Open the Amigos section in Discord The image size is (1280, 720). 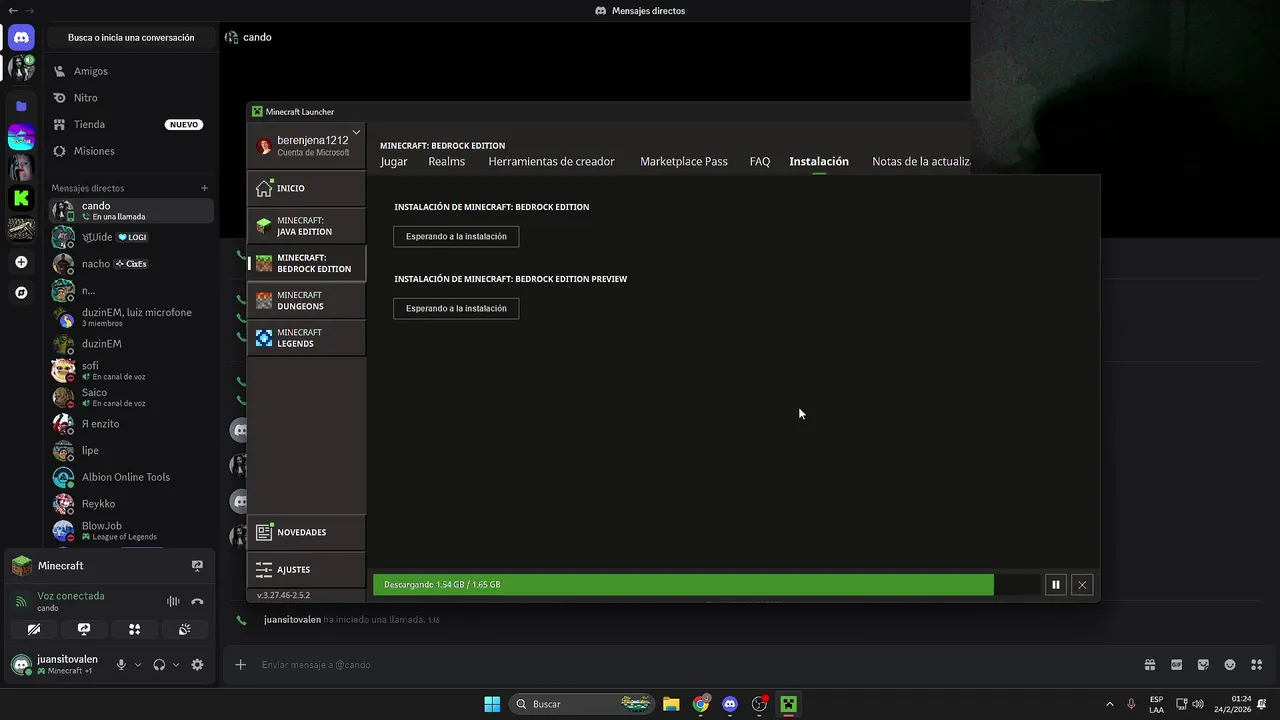click(x=131, y=71)
